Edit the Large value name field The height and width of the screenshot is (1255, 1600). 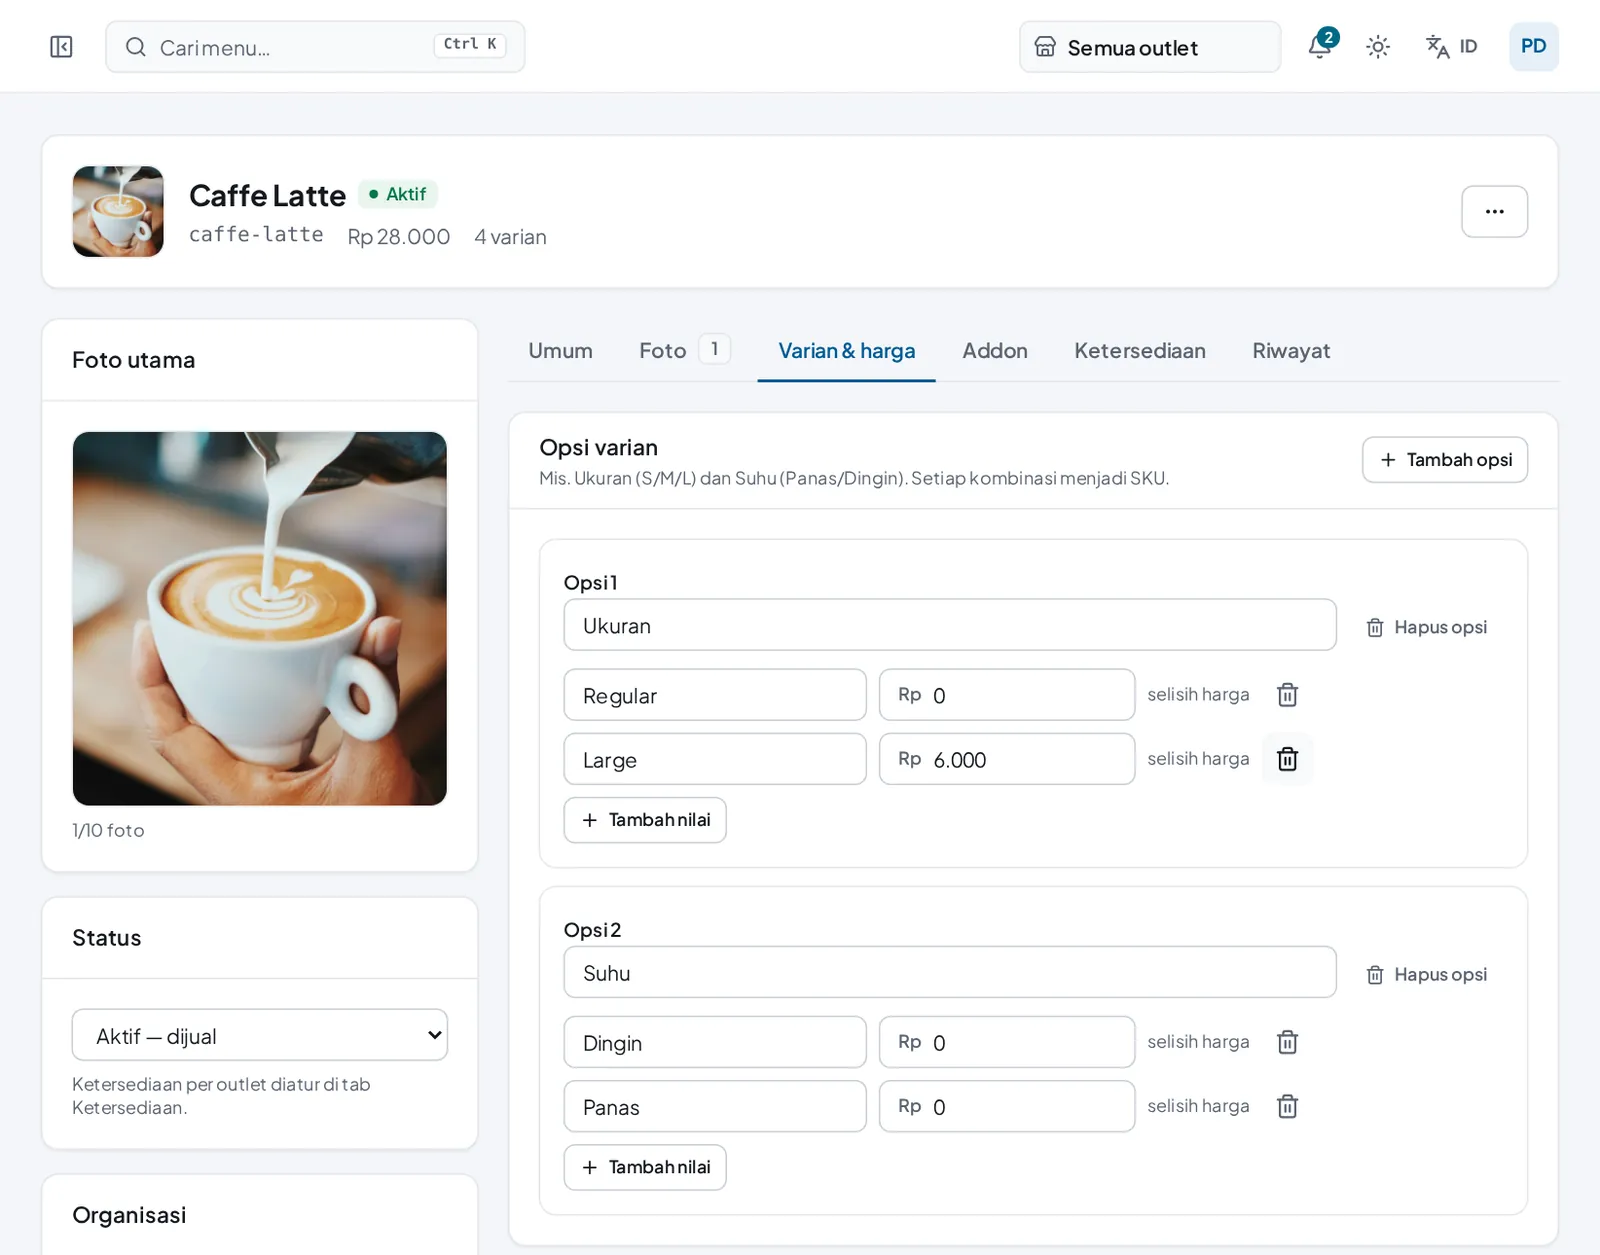[715, 759]
